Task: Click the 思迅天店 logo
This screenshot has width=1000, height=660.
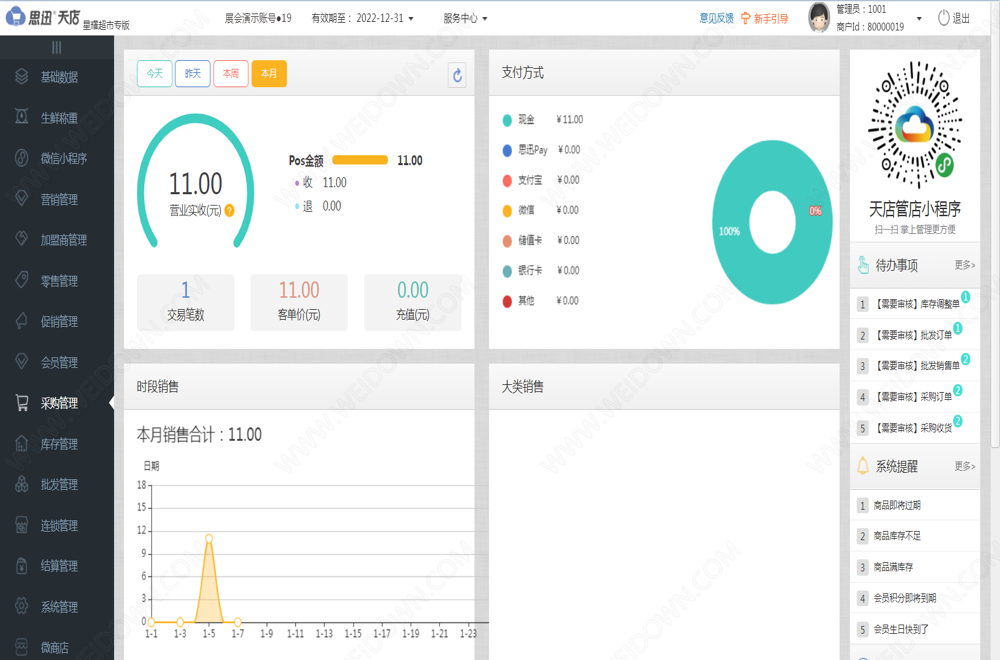Action: 43,17
